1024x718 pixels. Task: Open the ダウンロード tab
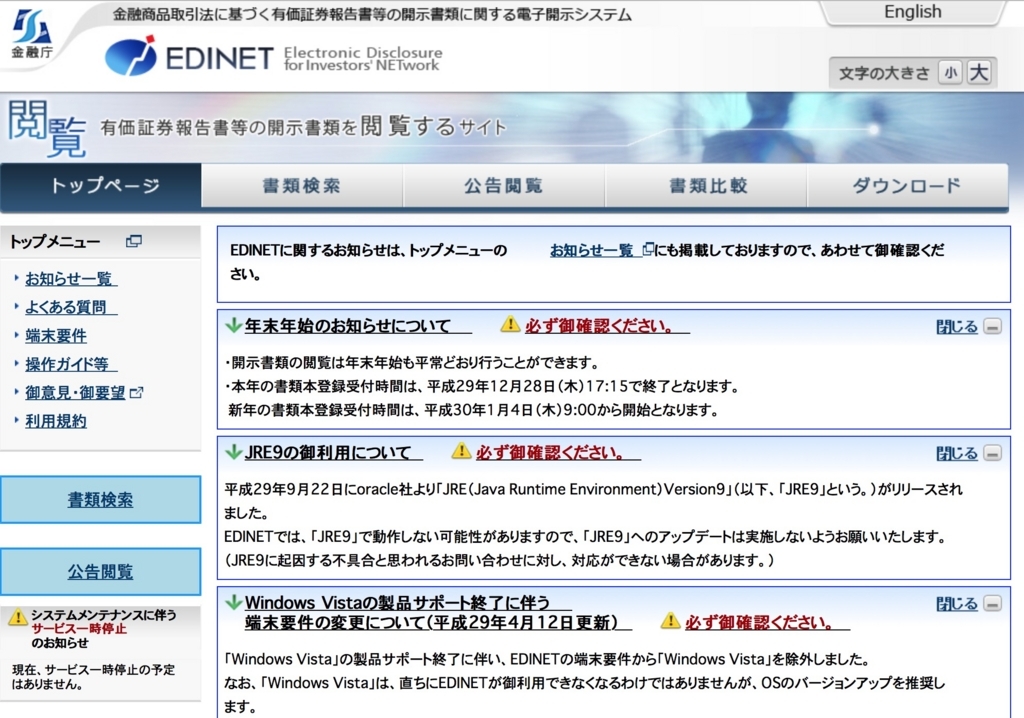coord(907,186)
